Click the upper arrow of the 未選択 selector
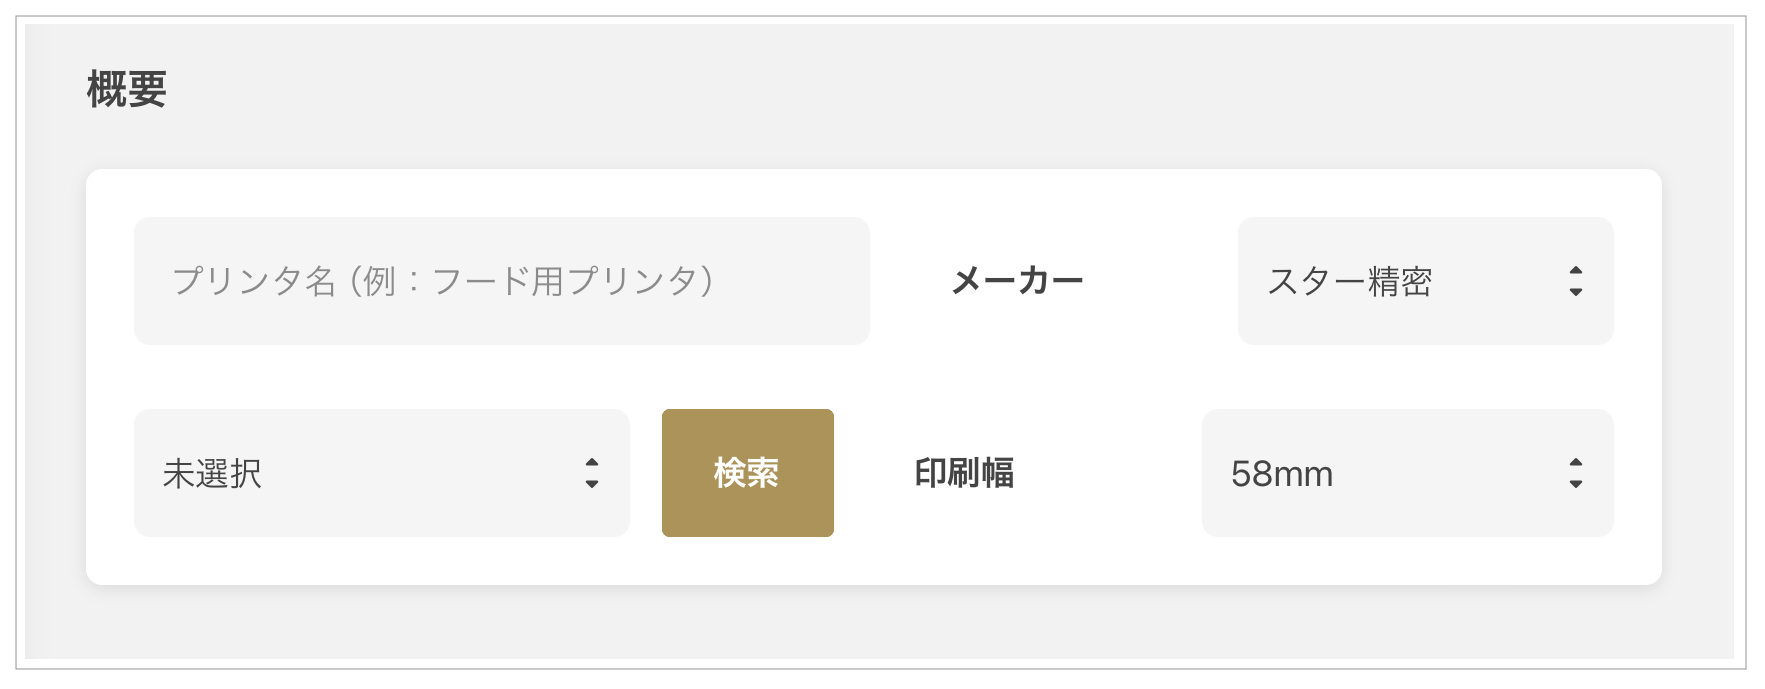Image resolution: width=1765 pixels, height=689 pixels. (x=592, y=463)
